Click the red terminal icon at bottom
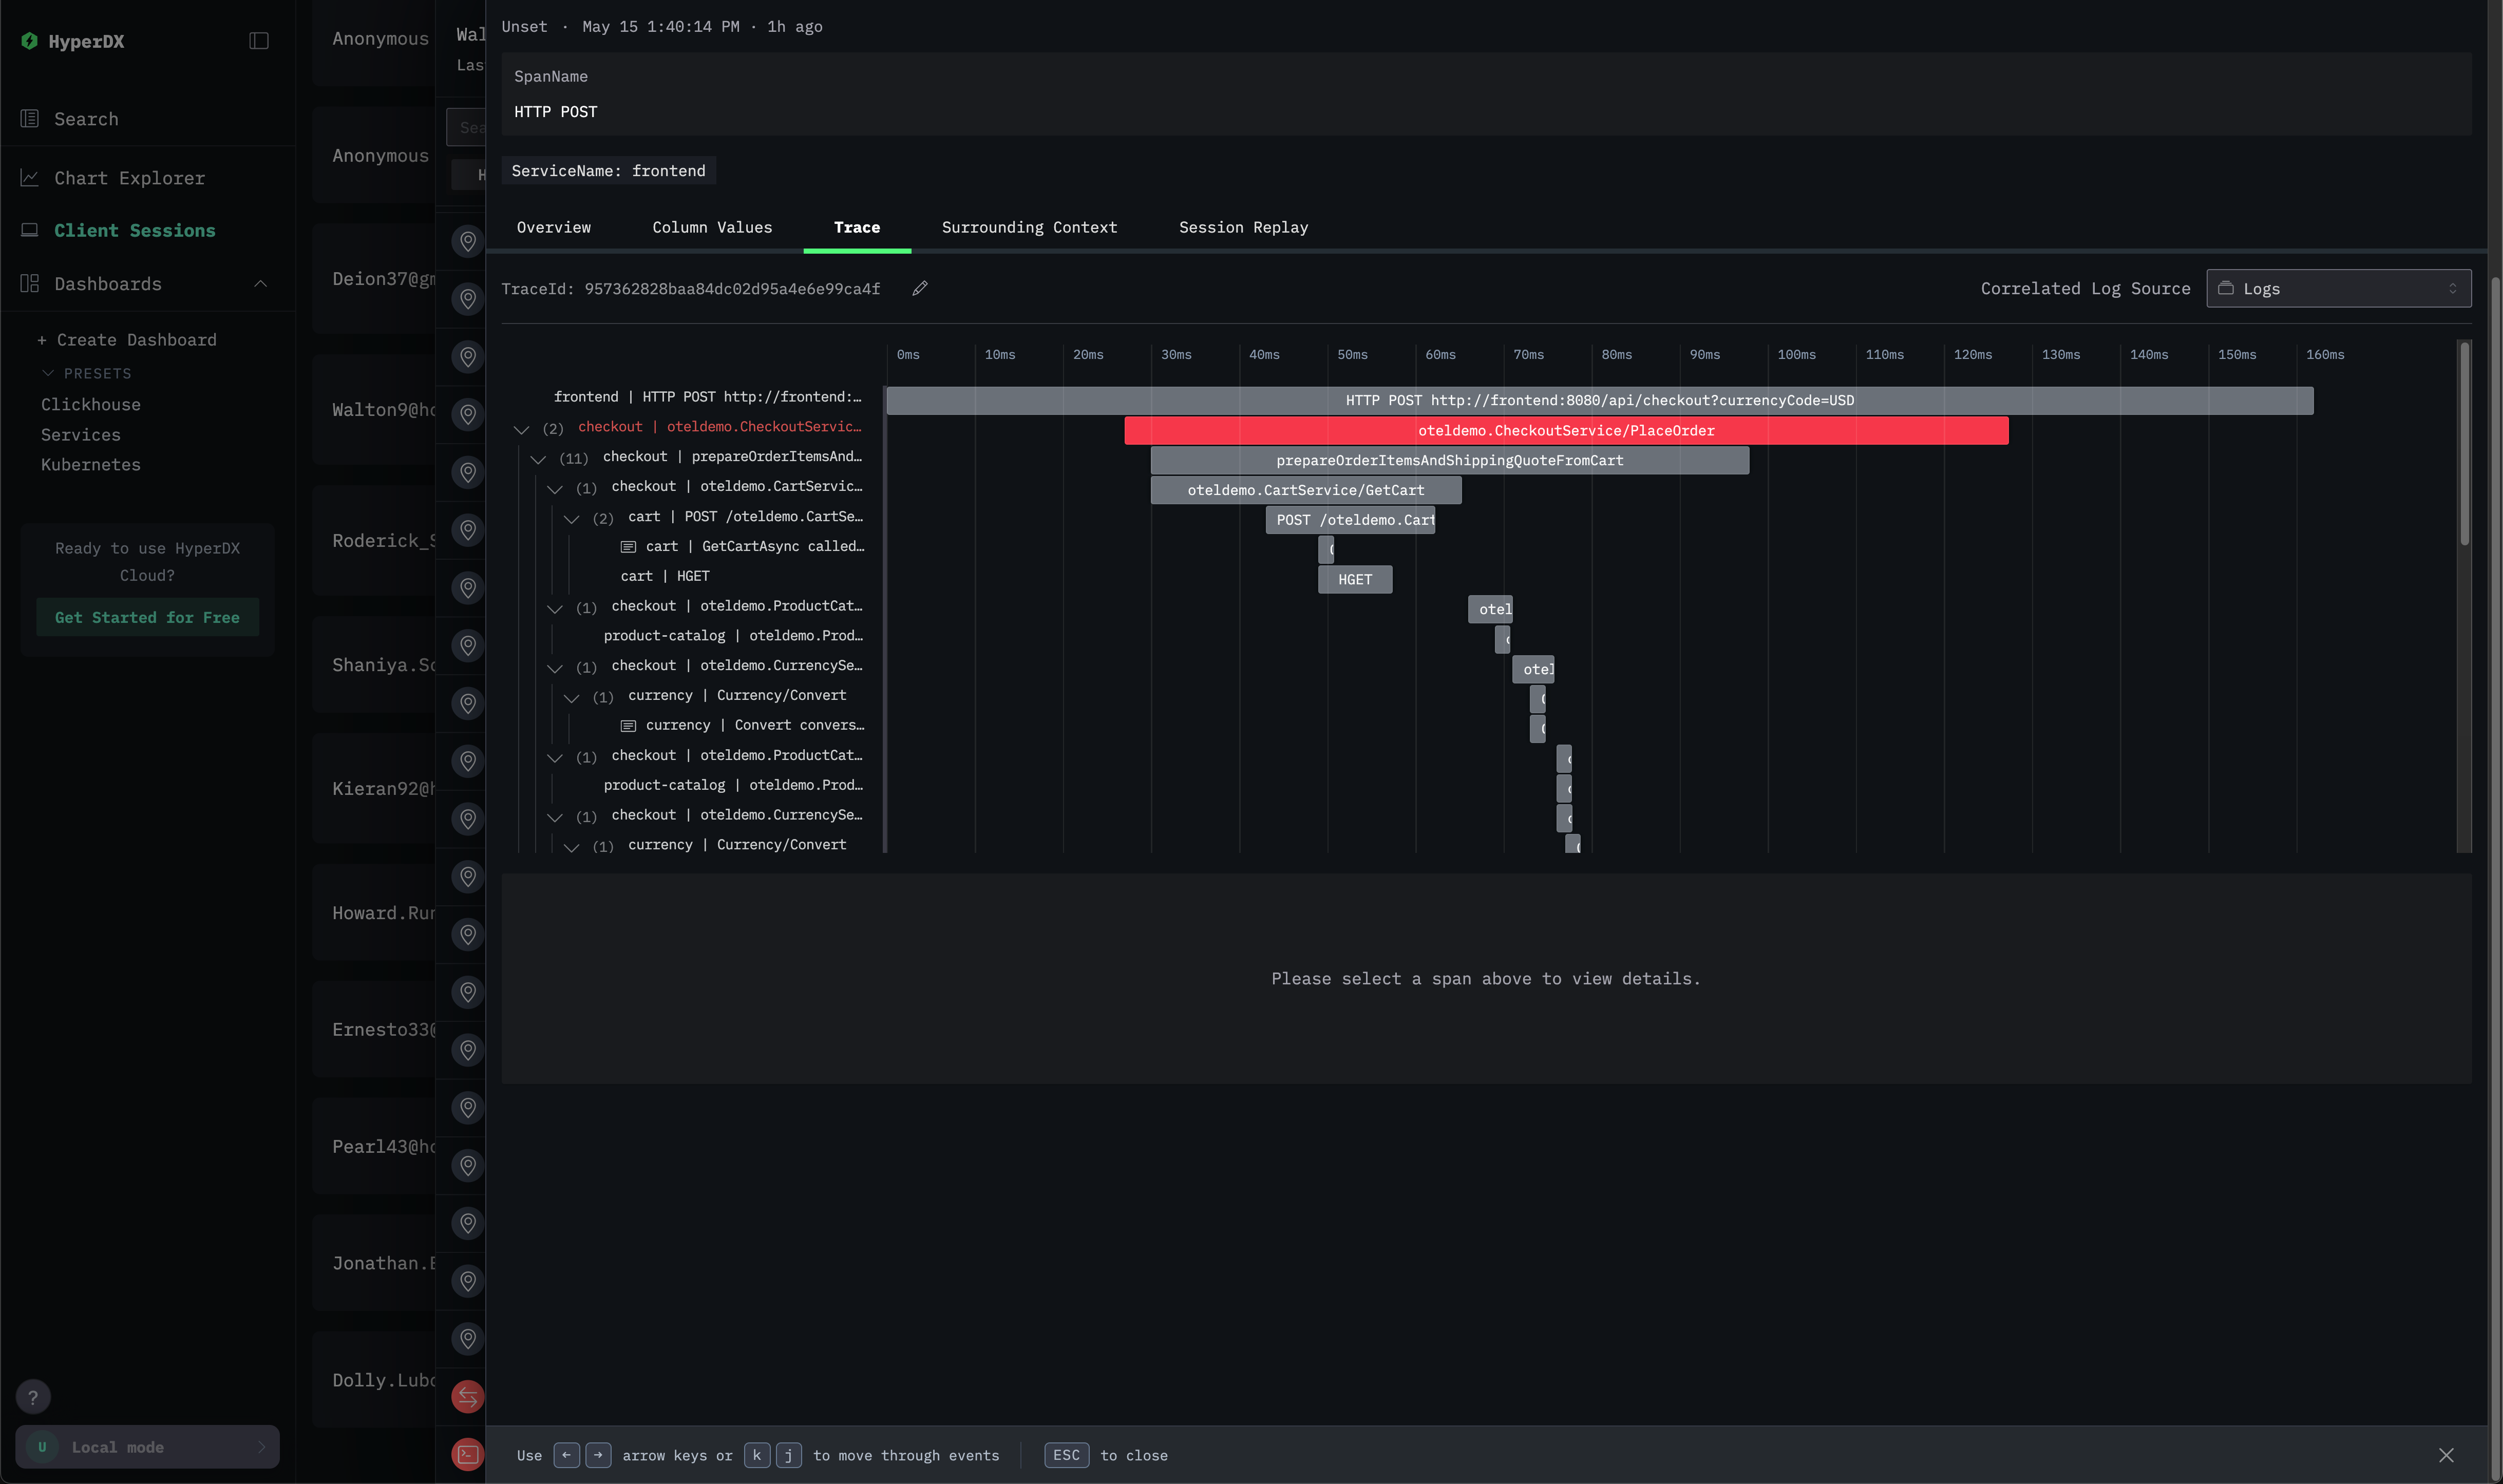 (467, 1454)
